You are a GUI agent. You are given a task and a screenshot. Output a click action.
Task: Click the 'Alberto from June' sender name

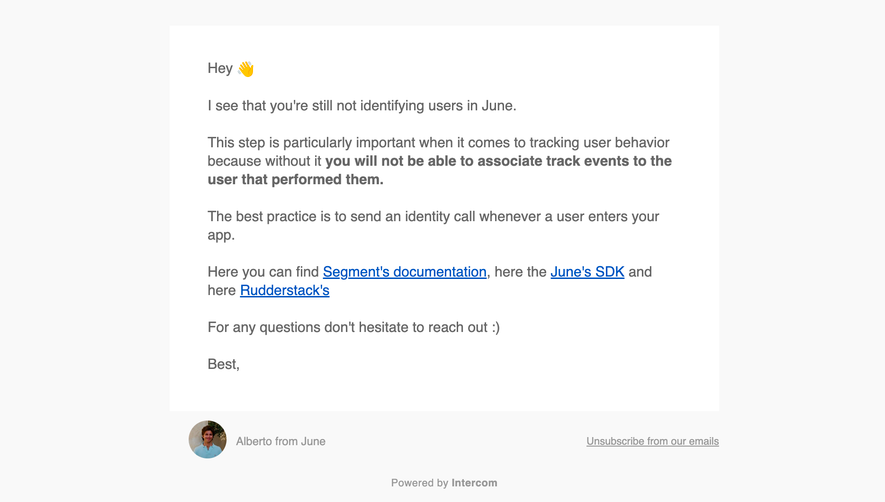point(281,442)
